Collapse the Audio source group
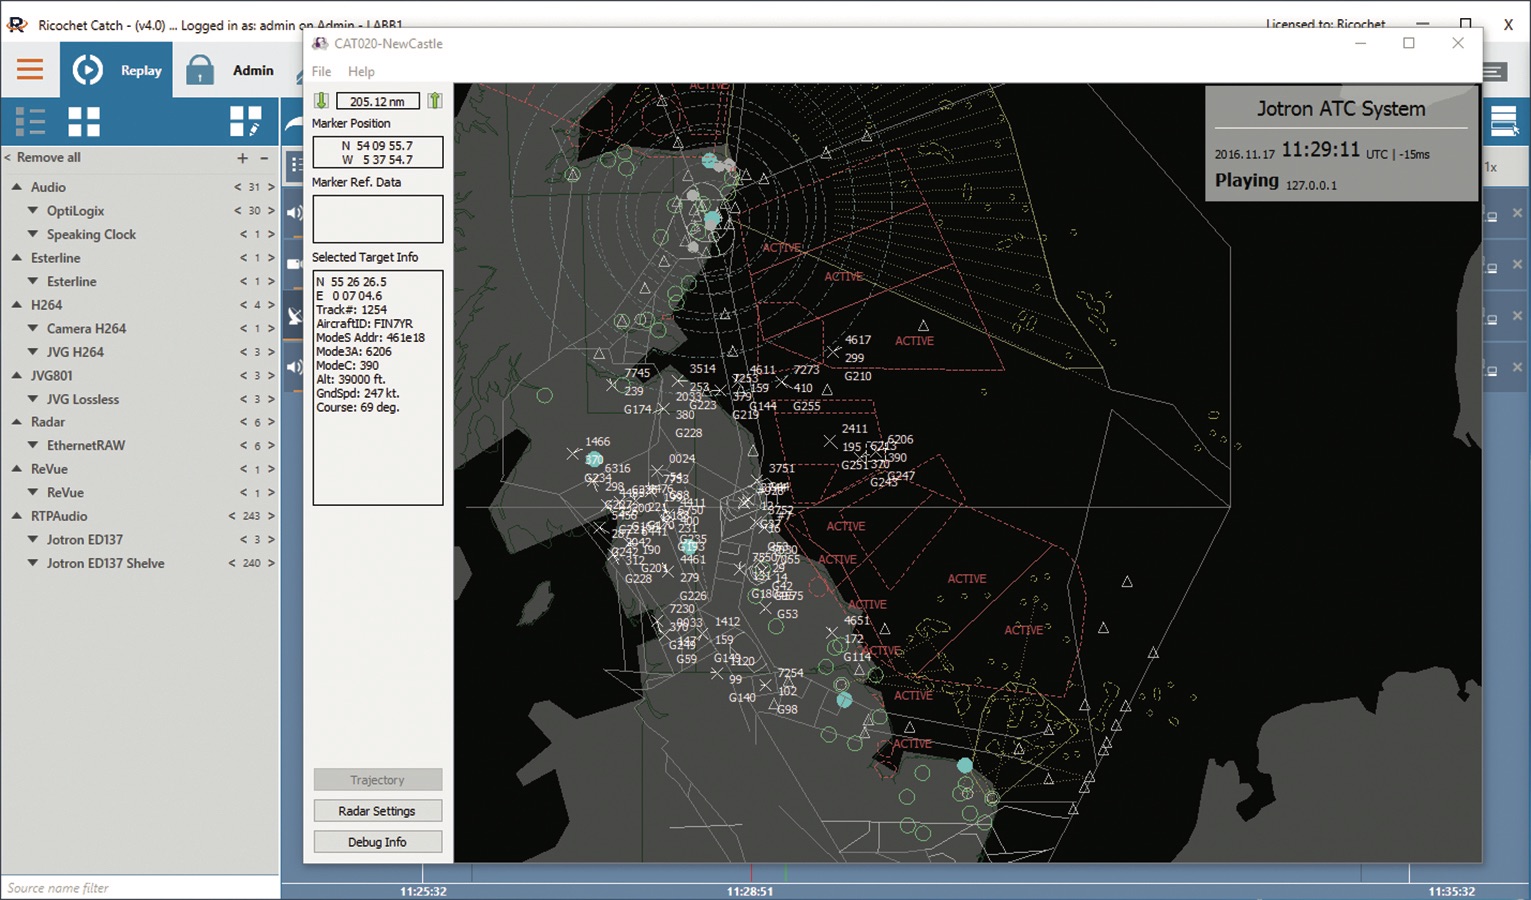The width and height of the screenshot is (1531, 900). click(x=17, y=187)
